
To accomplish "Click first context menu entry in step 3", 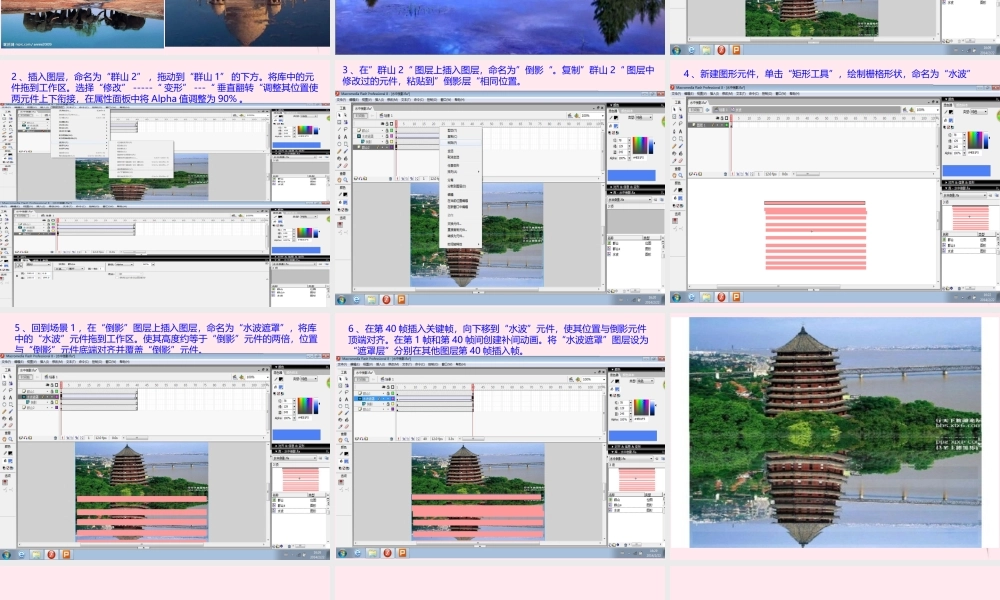I will point(460,131).
